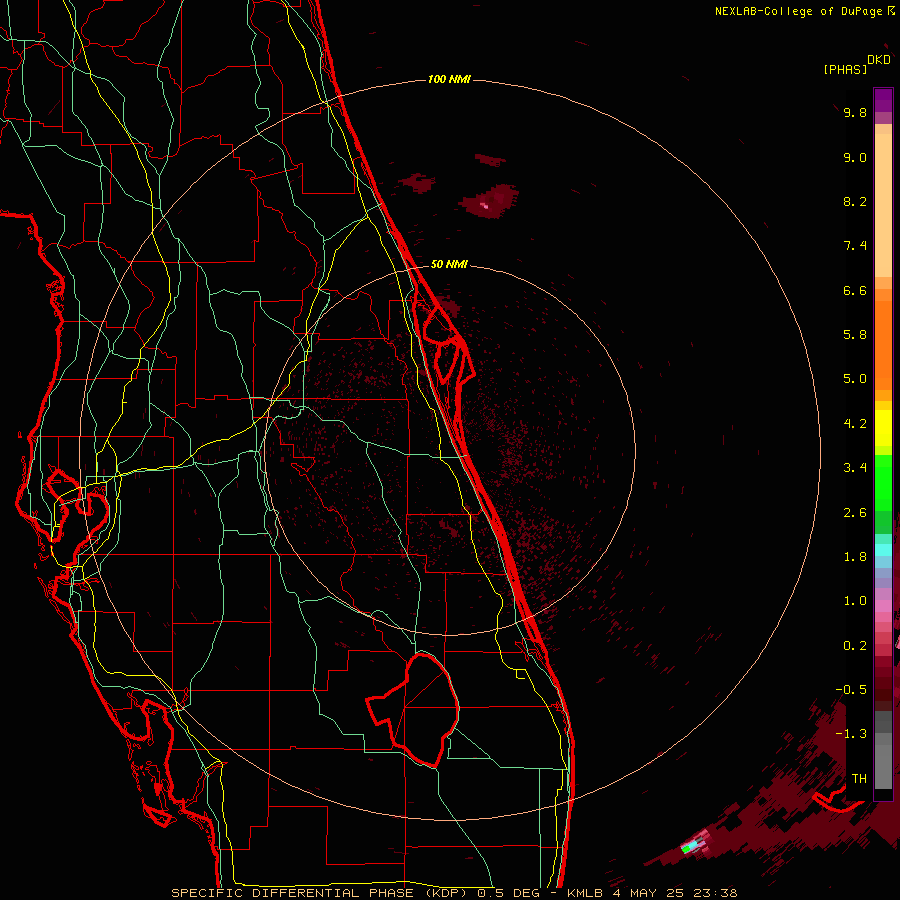Click the 9.0 scale value
900x900 pixels.
(855, 157)
